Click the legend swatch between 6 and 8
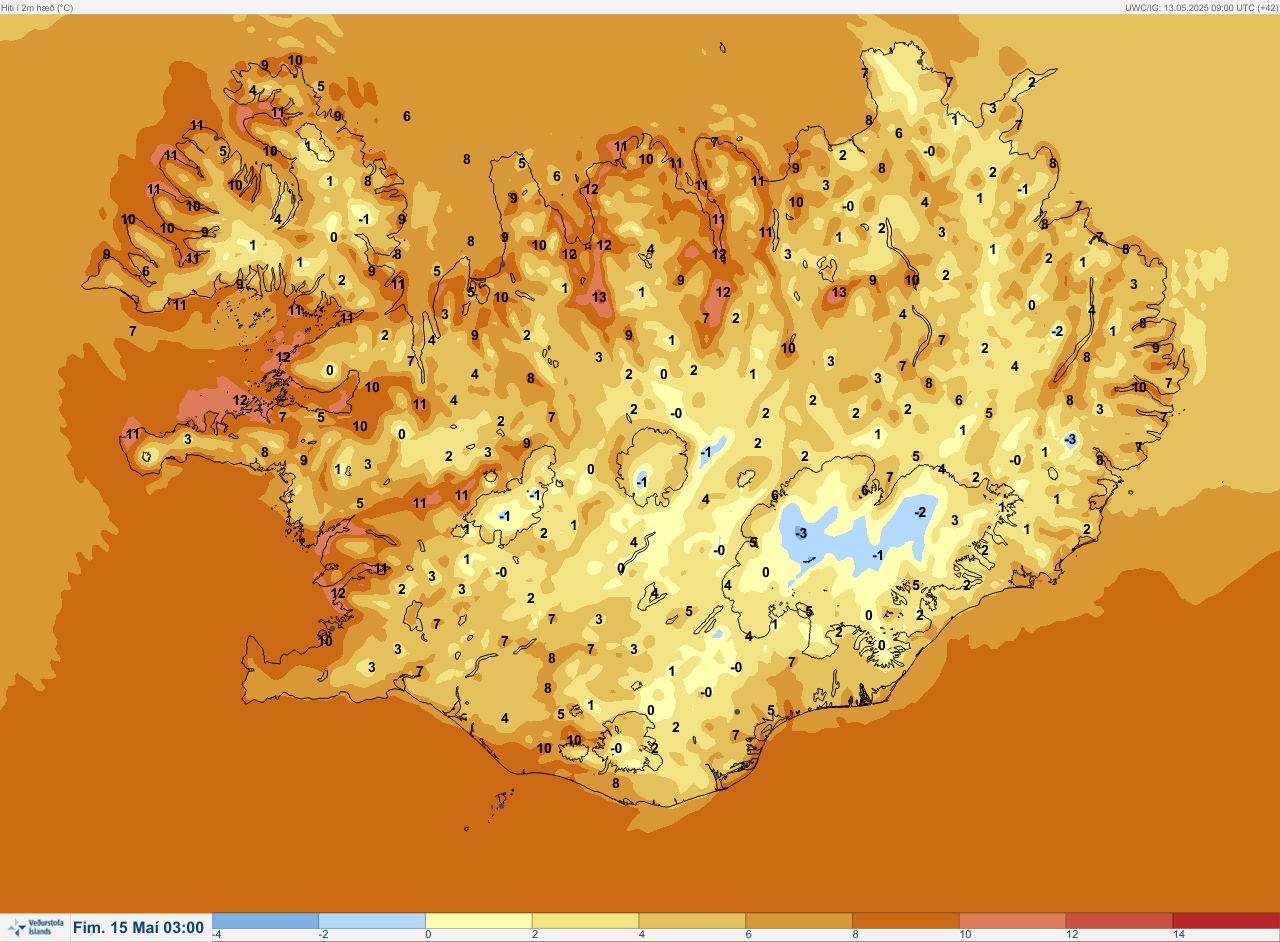1280x942 pixels. click(x=799, y=921)
